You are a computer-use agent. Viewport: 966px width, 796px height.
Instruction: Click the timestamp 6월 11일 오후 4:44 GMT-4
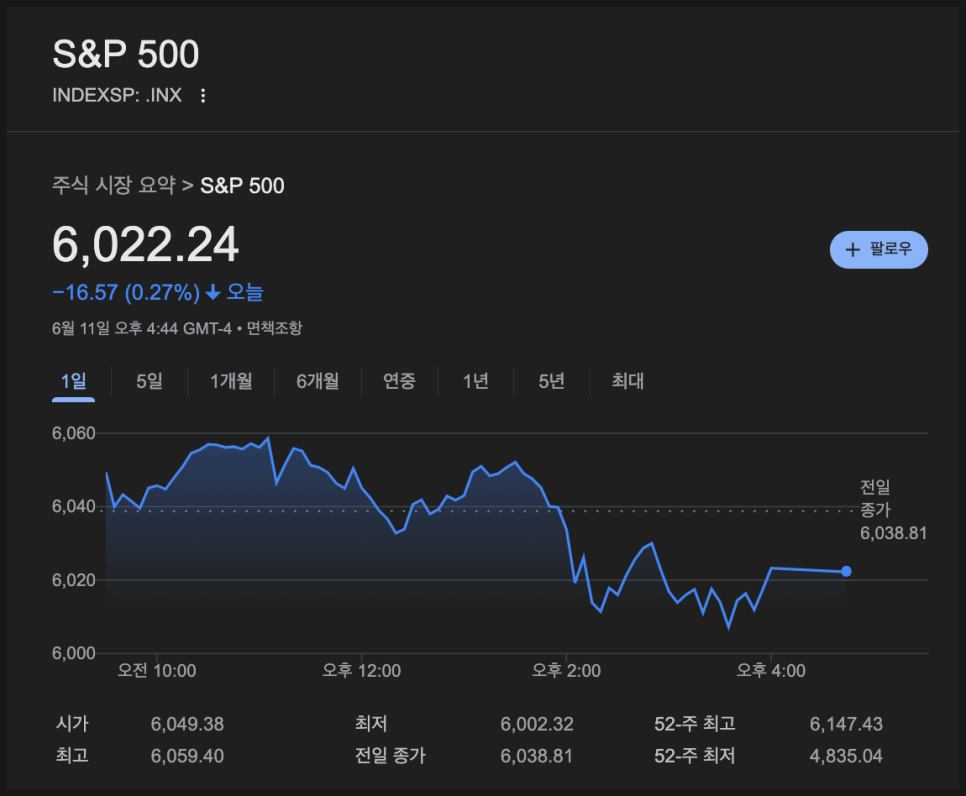[x=142, y=328]
